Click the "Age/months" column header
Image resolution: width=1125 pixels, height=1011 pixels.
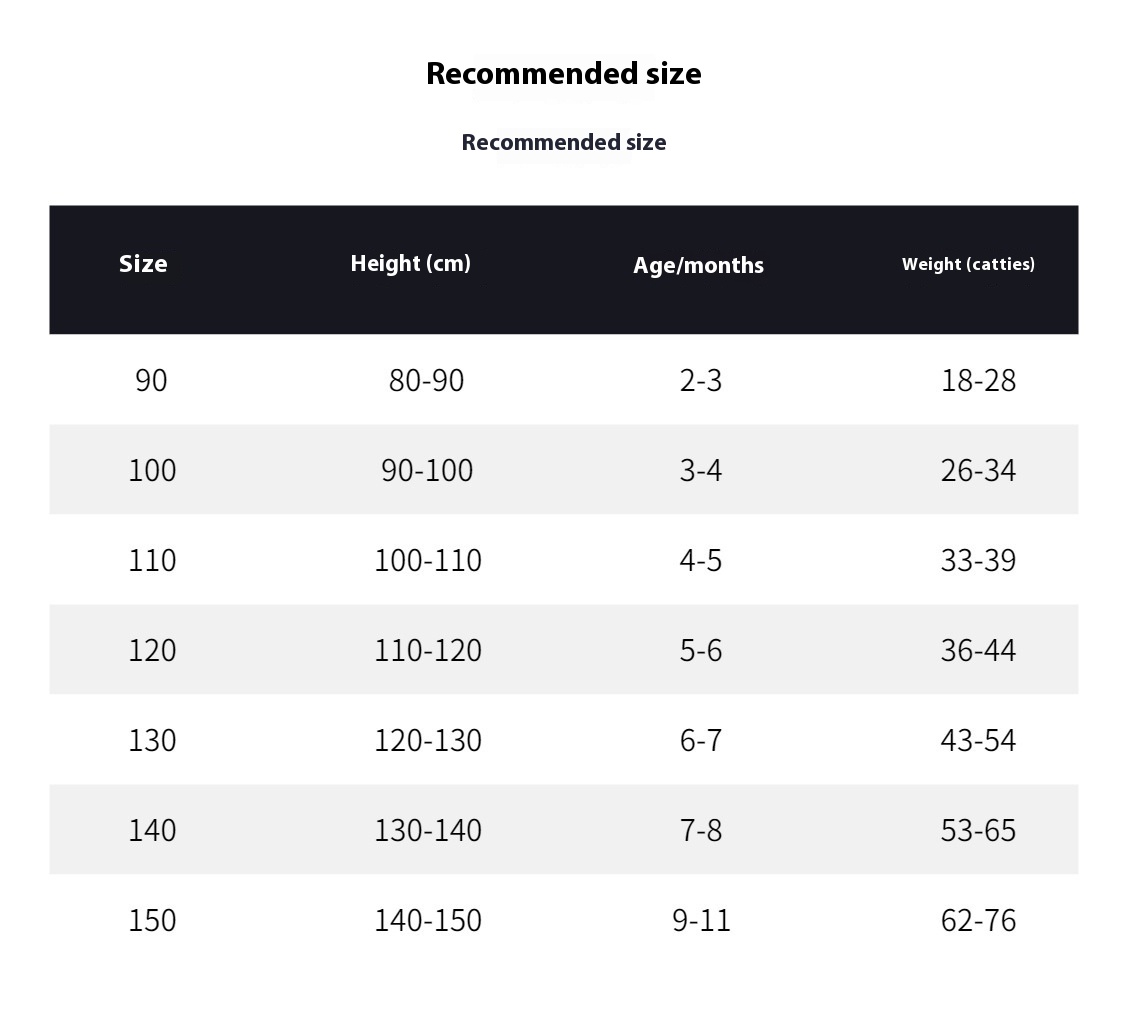click(x=698, y=265)
